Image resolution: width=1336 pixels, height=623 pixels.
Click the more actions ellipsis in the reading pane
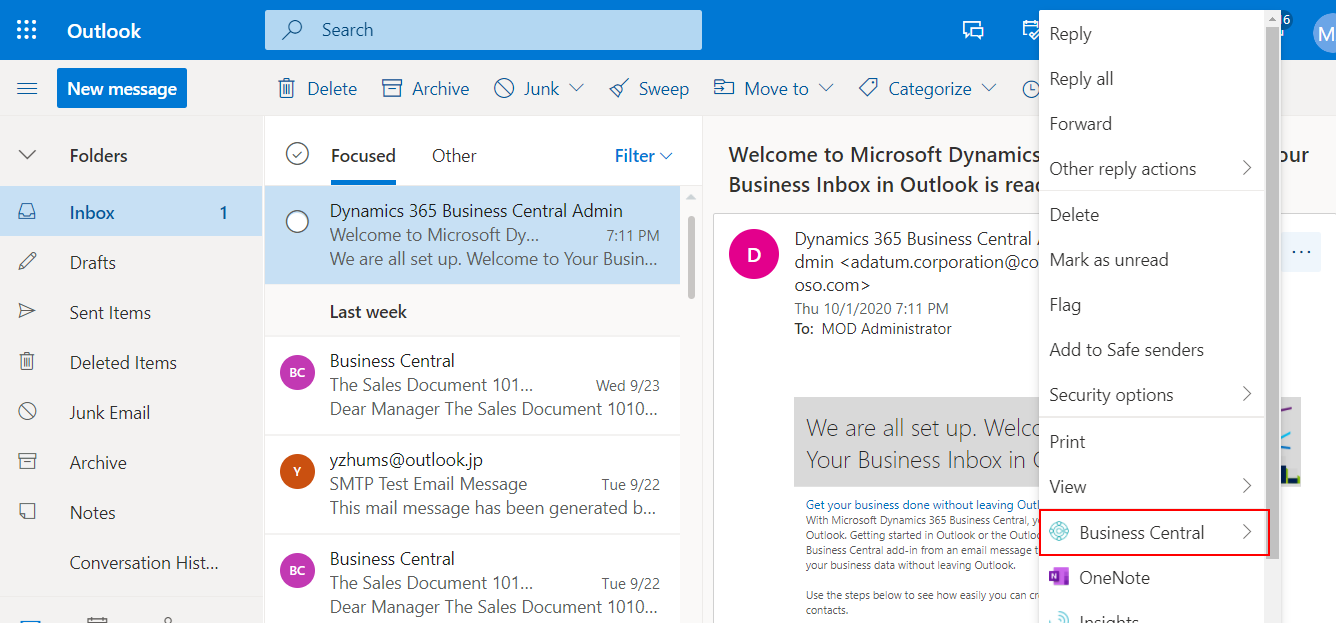click(x=1300, y=252)
